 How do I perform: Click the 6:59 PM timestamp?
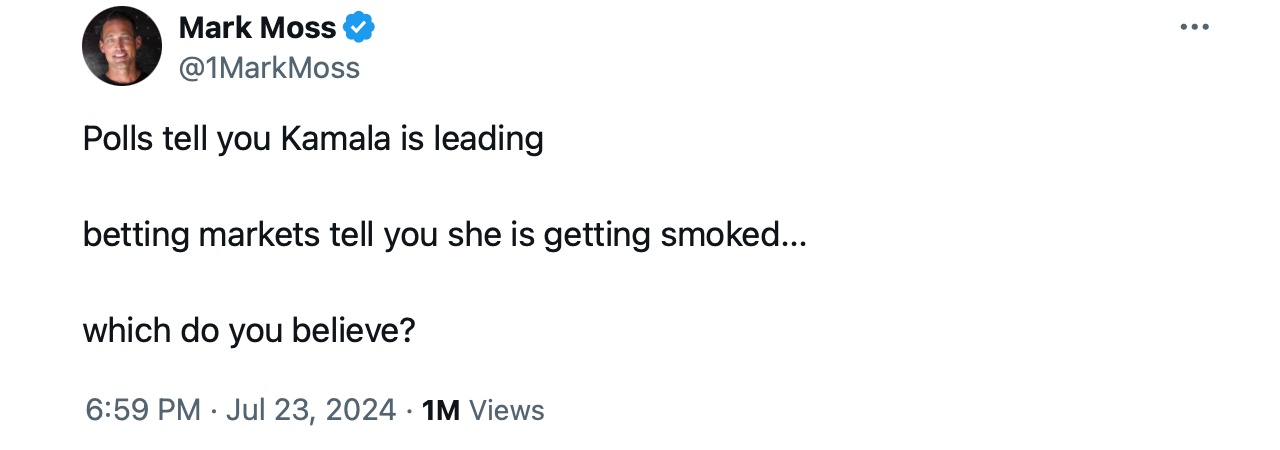(x=143, y=410)
